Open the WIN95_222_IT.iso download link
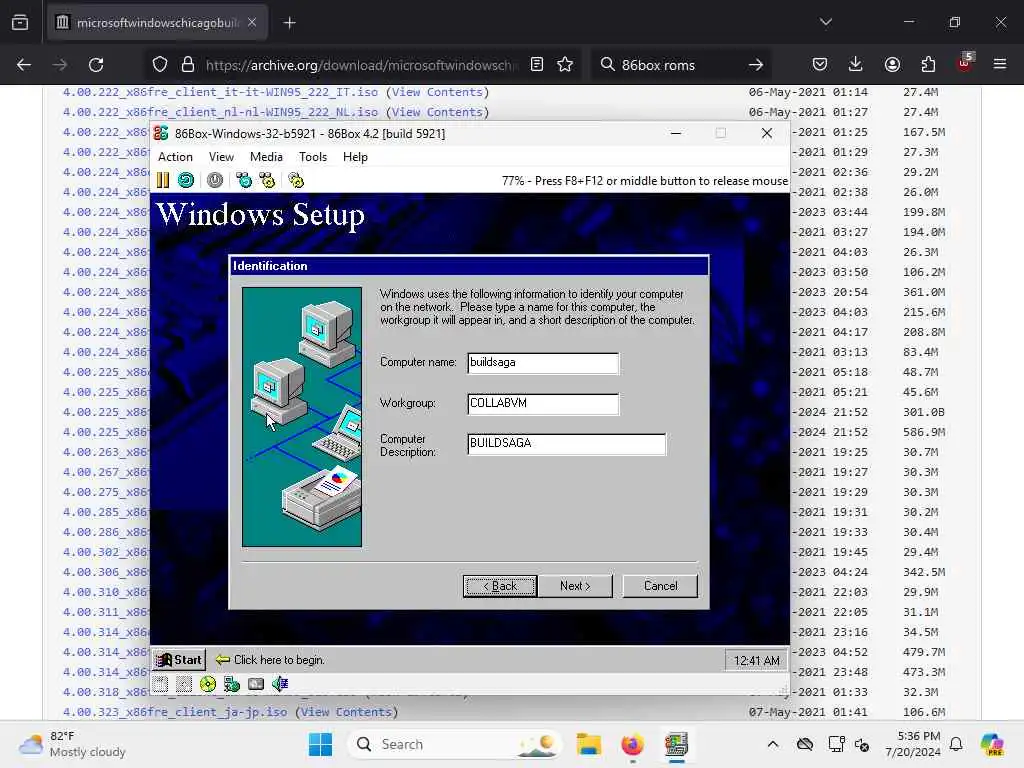This screenshot has height=768, width=1024. click(x=220, y=92)
